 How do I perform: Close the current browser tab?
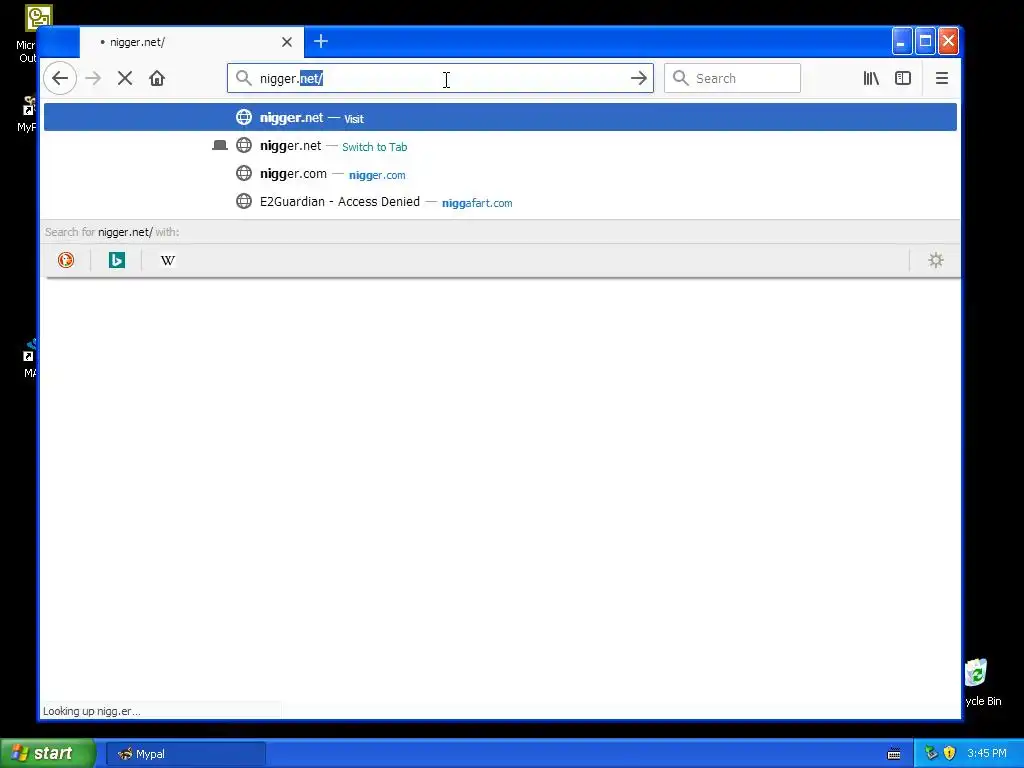[x=287, y=42]
